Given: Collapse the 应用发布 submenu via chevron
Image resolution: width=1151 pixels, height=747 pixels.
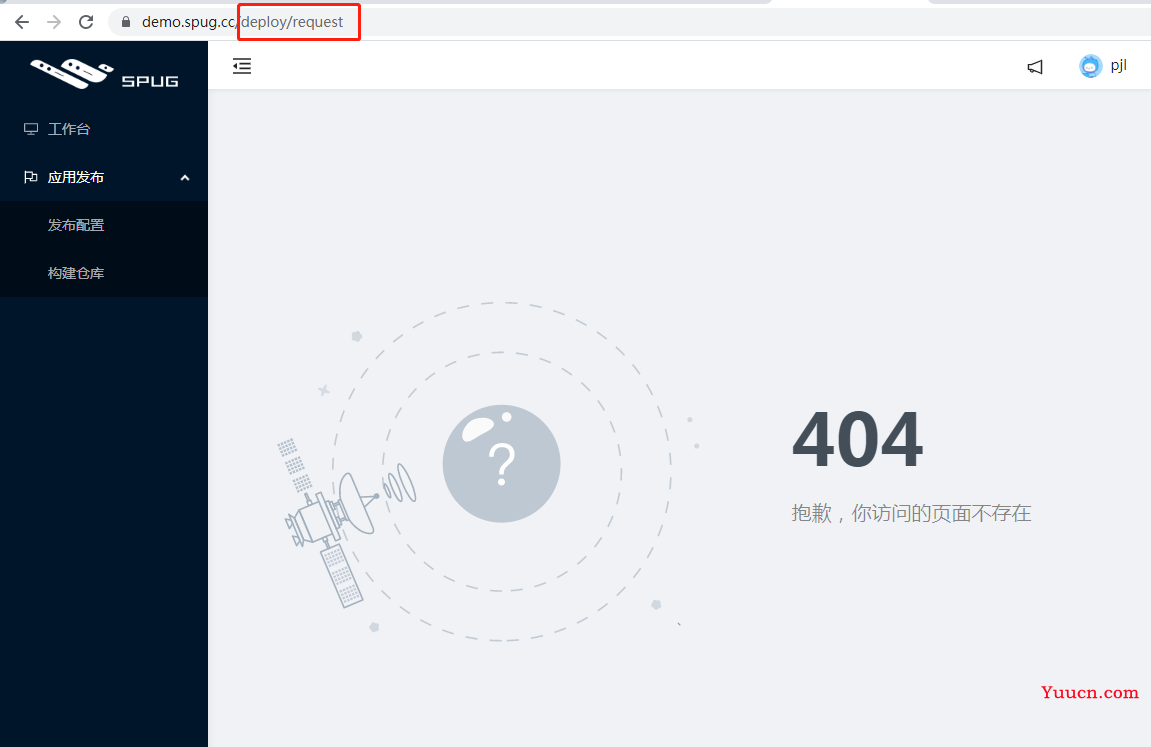Looking at the screenshot, I should click(185, 178).
